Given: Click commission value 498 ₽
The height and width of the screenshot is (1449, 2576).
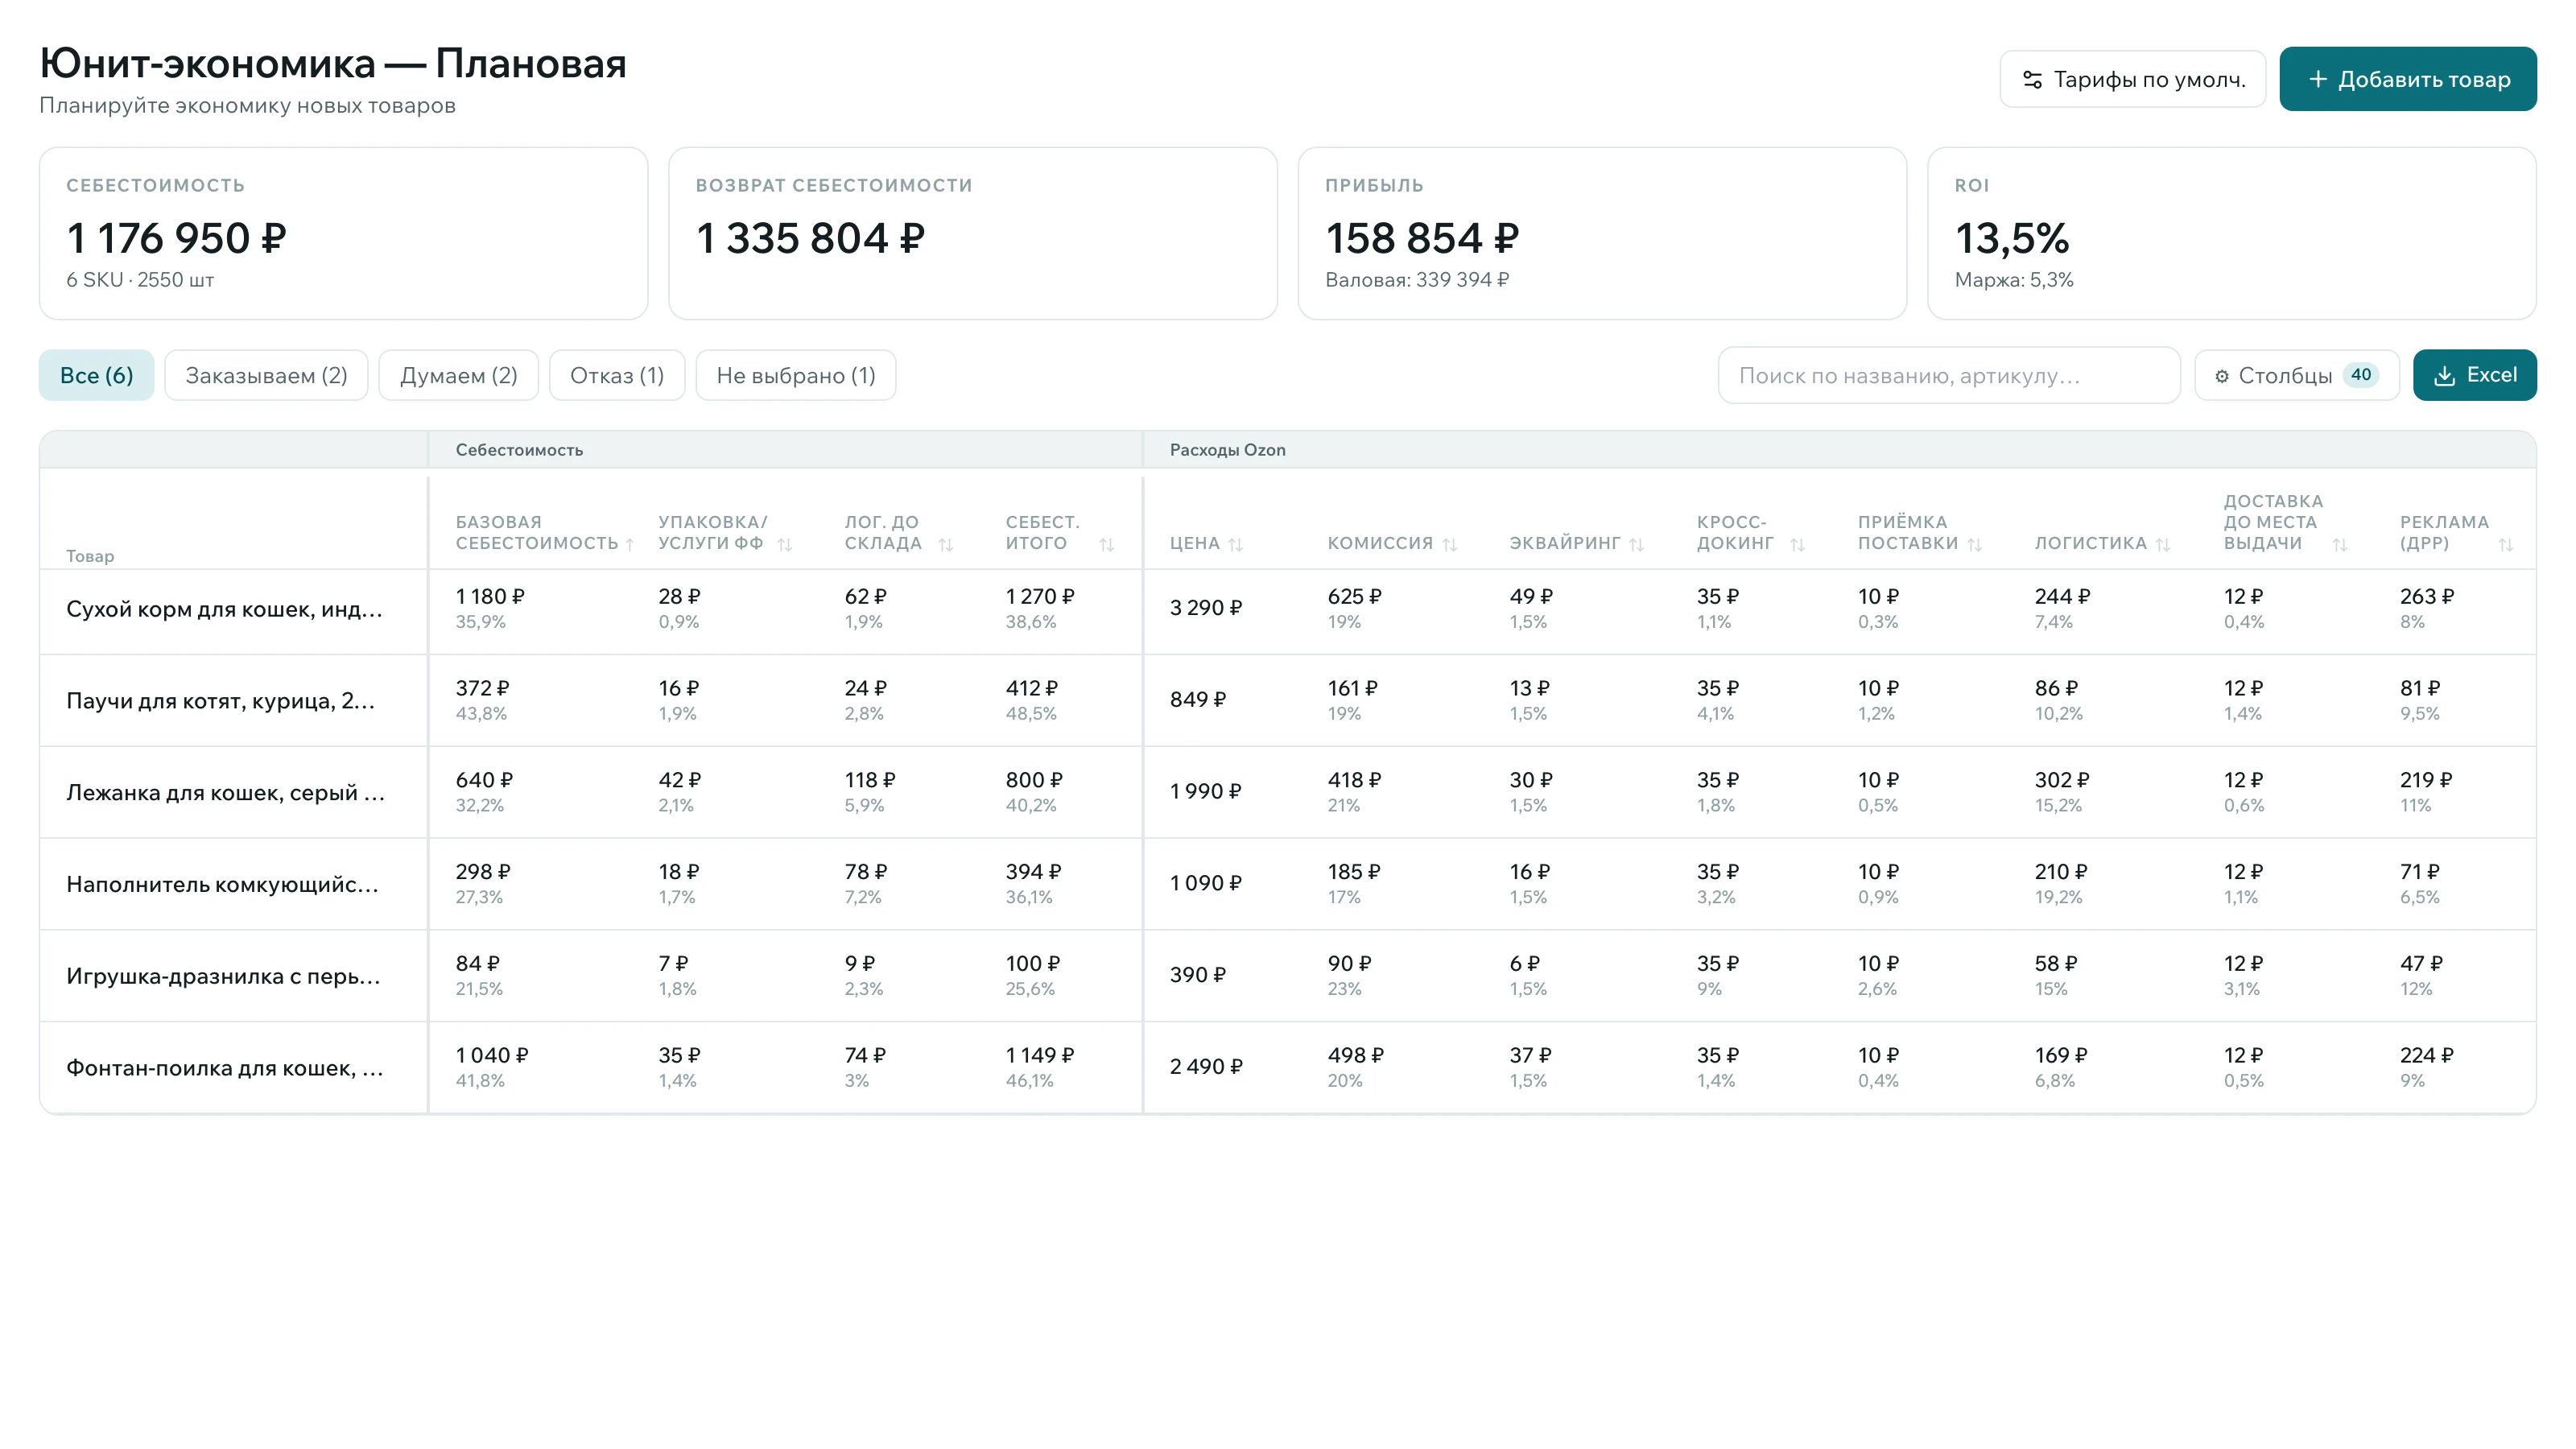Looking at the screenshot, I should click(1356, 1056).
